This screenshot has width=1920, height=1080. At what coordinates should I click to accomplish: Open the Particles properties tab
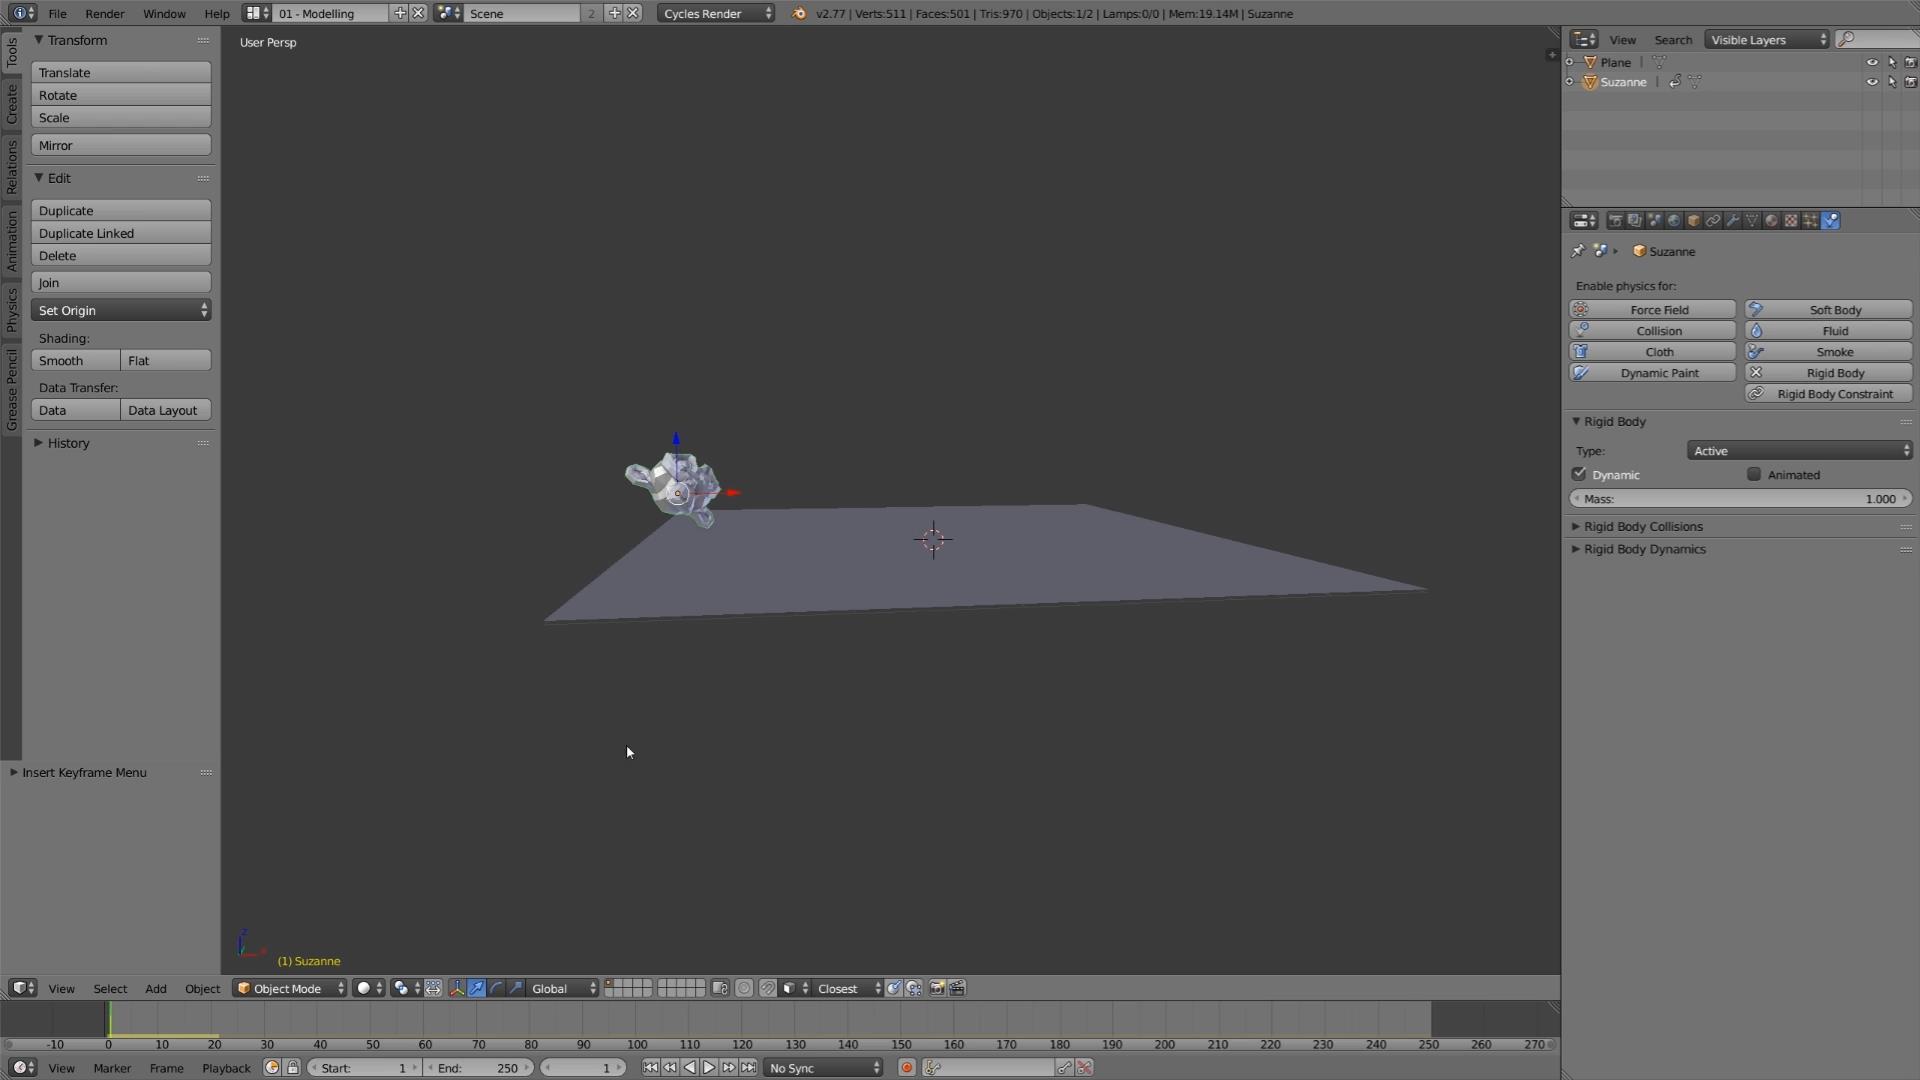pos(1810,221)
